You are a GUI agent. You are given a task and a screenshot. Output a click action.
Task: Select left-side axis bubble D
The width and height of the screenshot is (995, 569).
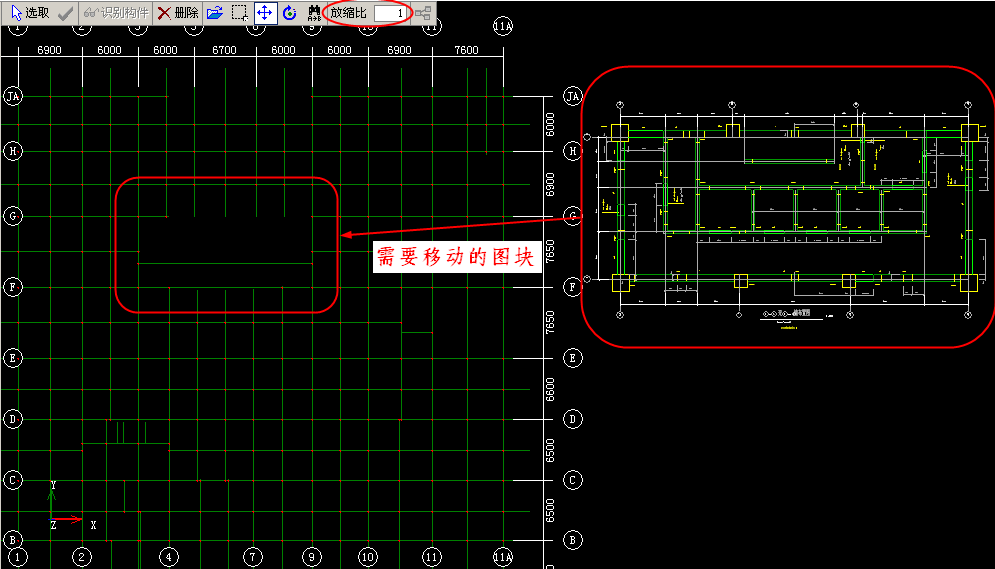point(13,419)
